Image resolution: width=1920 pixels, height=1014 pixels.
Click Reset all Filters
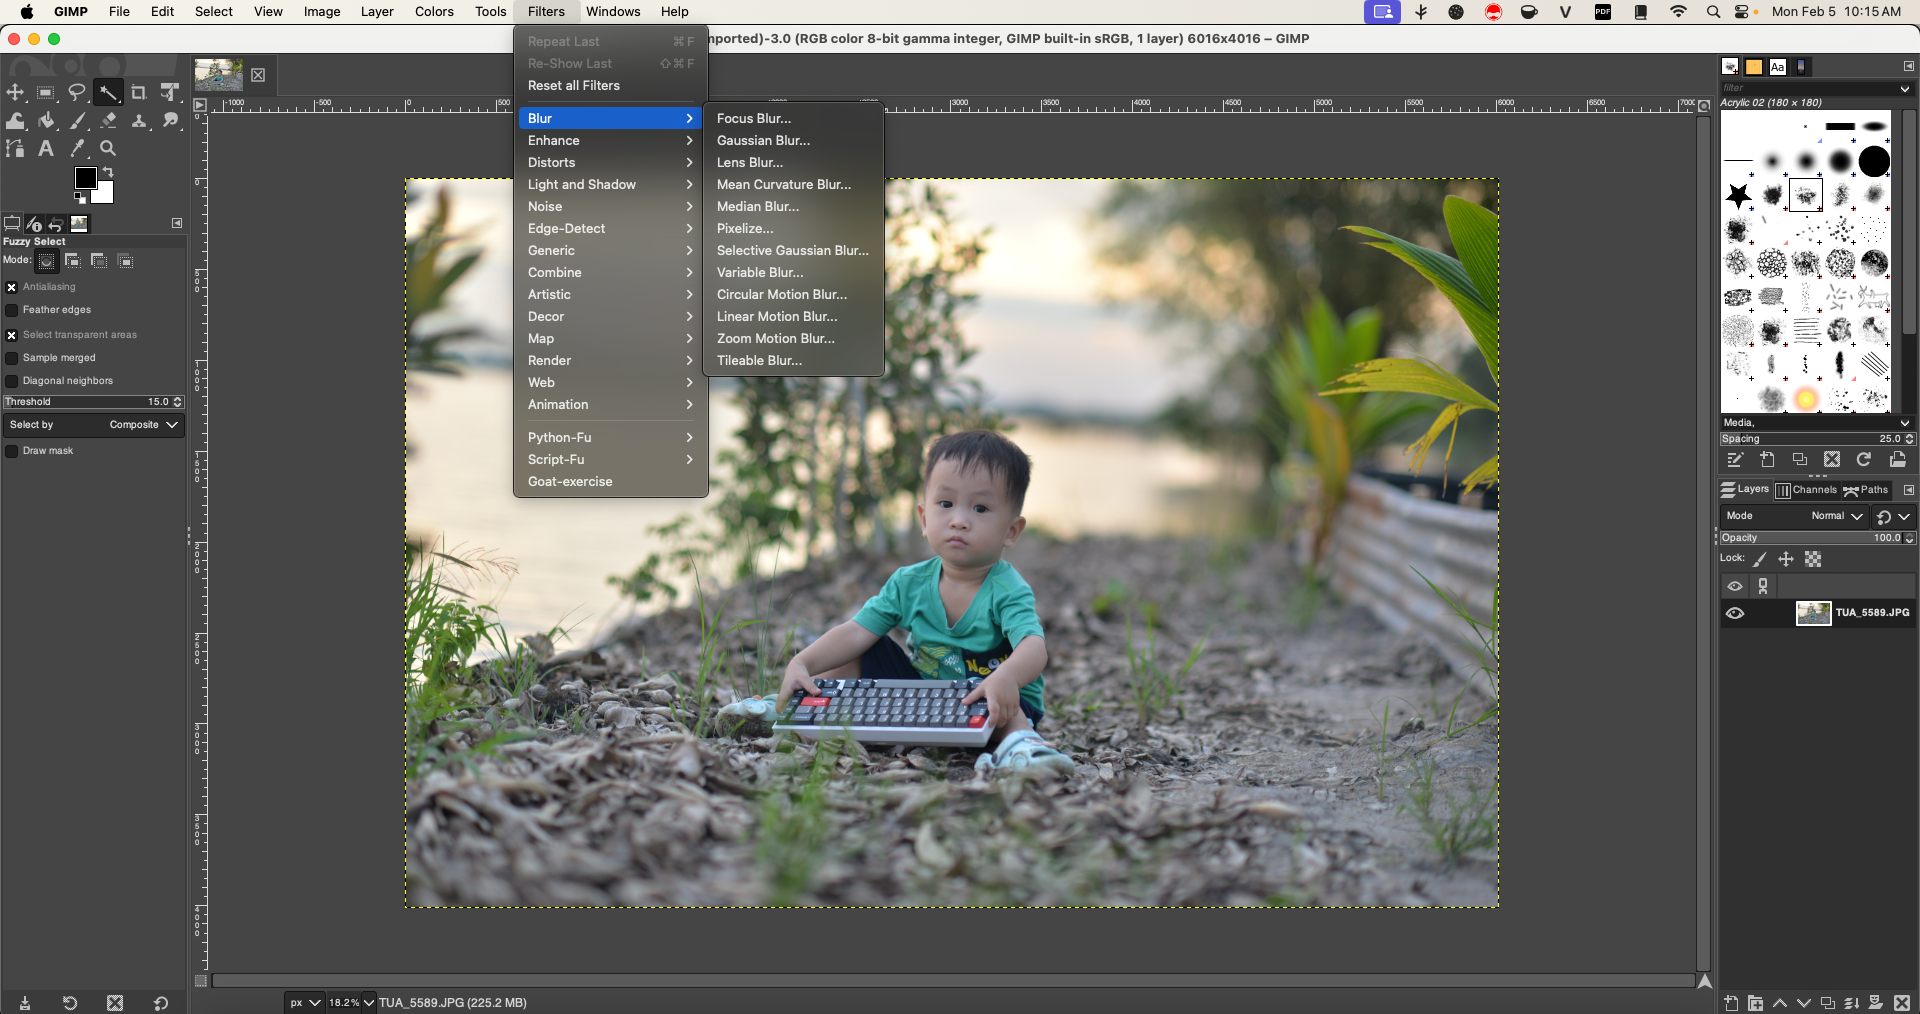(574, 86)
